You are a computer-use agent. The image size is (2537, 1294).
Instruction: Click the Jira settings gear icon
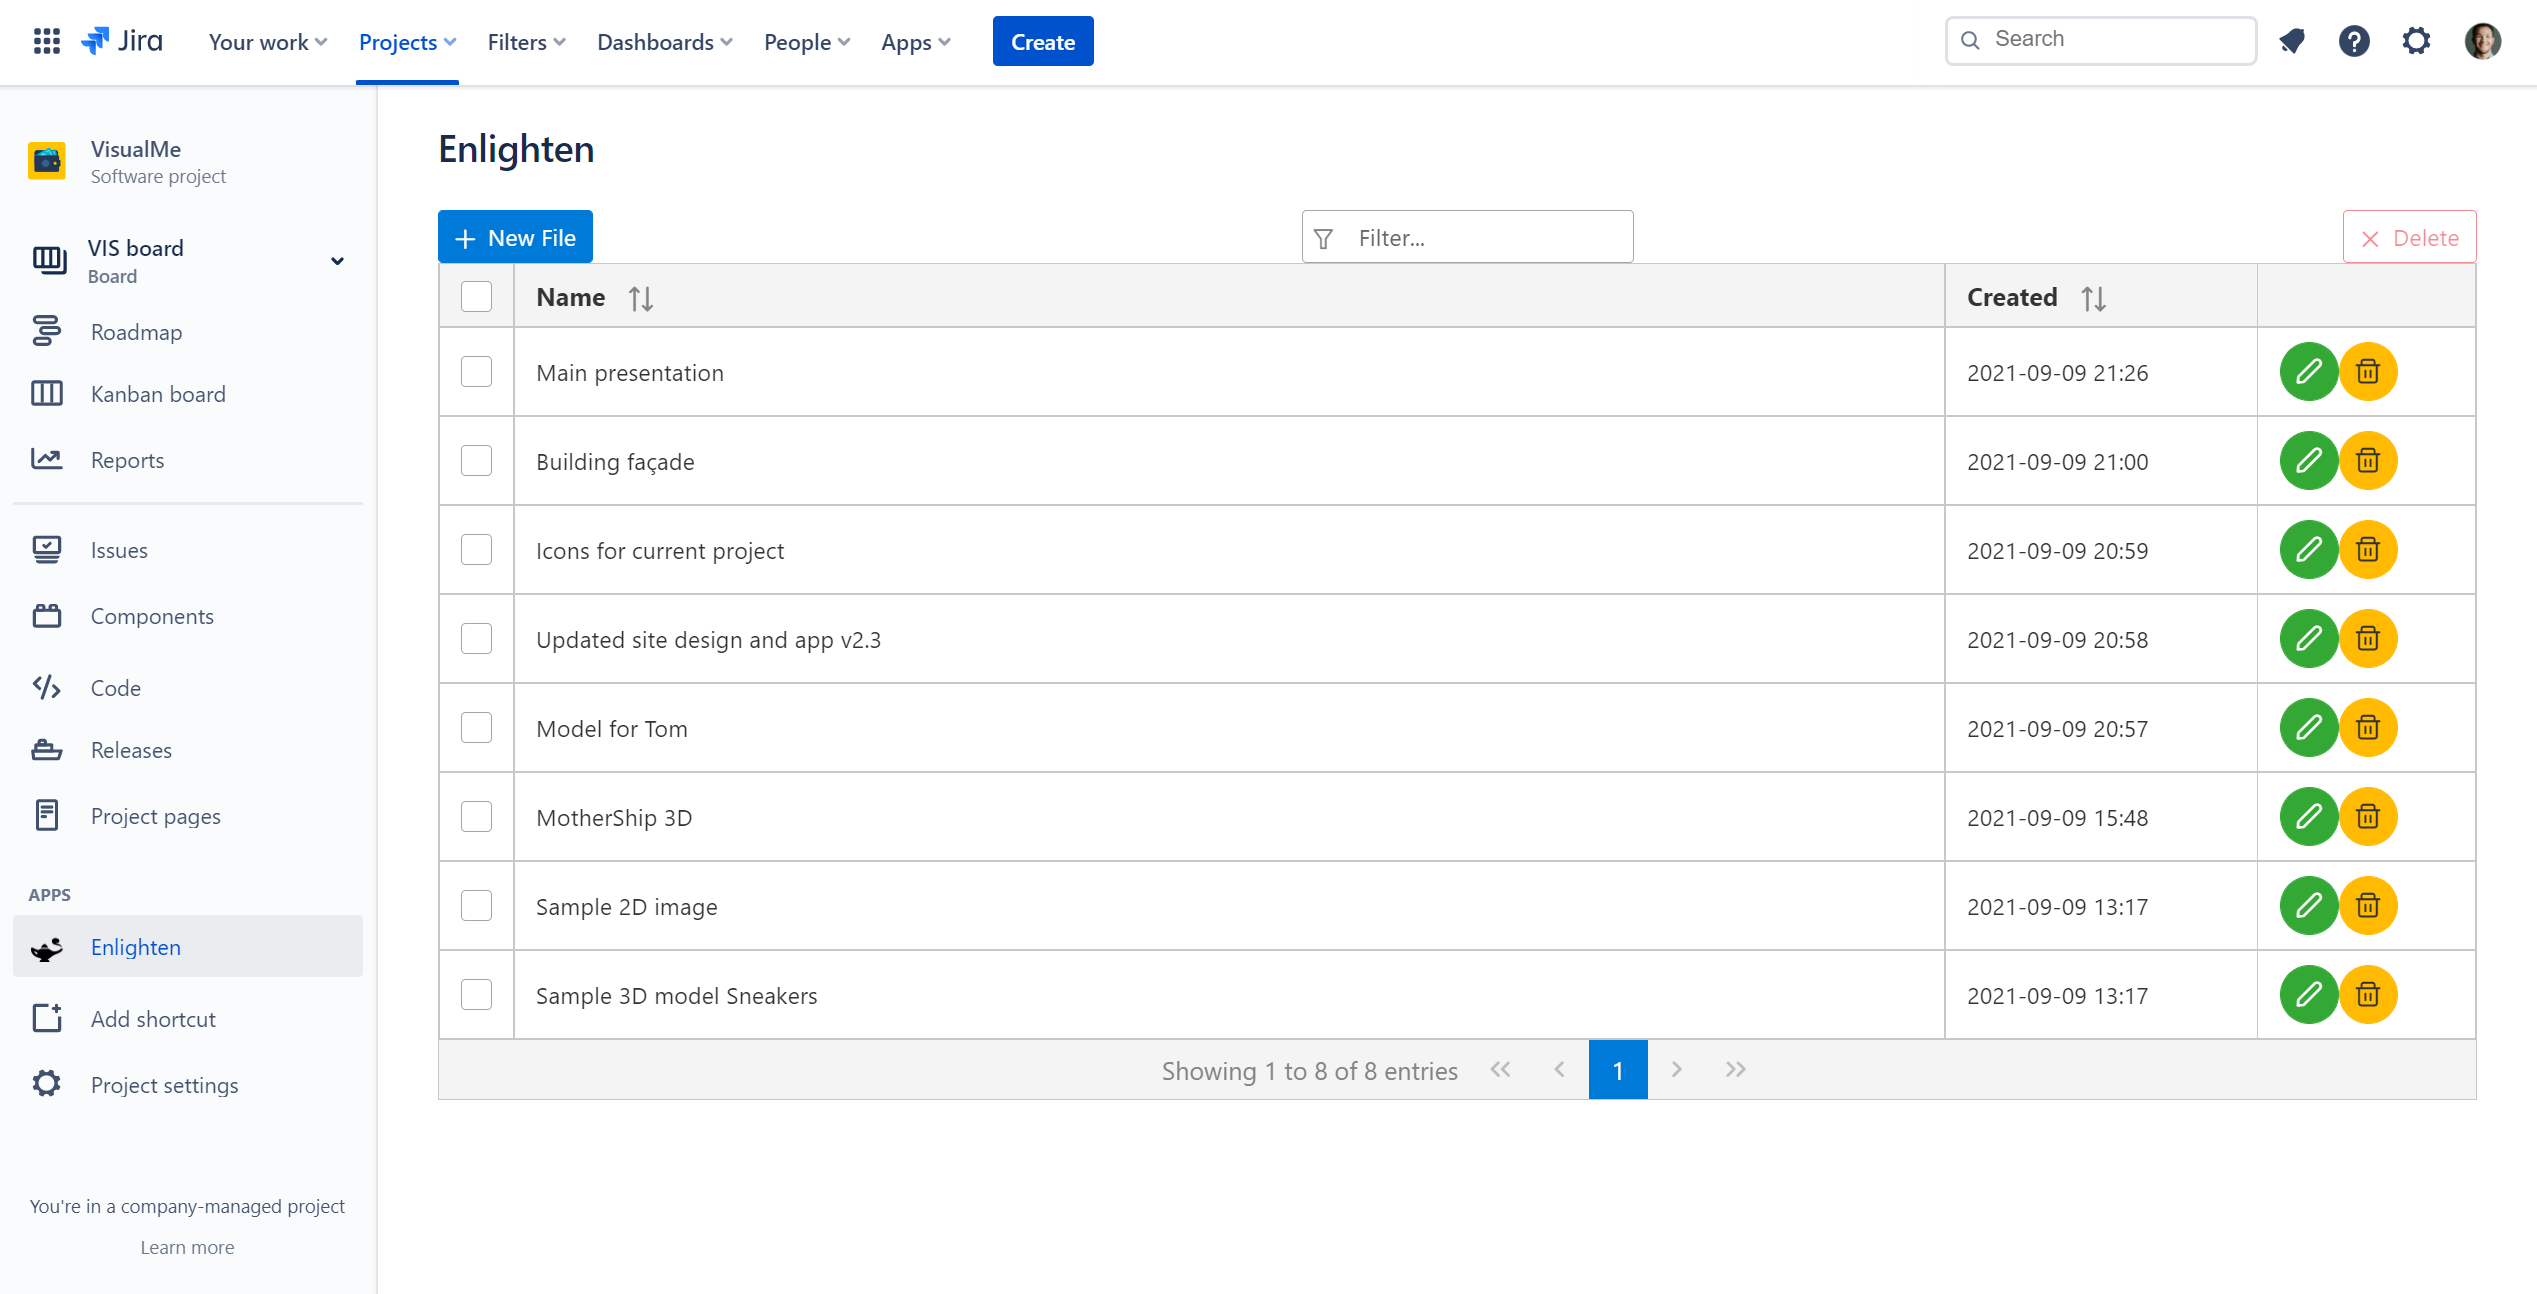(2416, 41)
